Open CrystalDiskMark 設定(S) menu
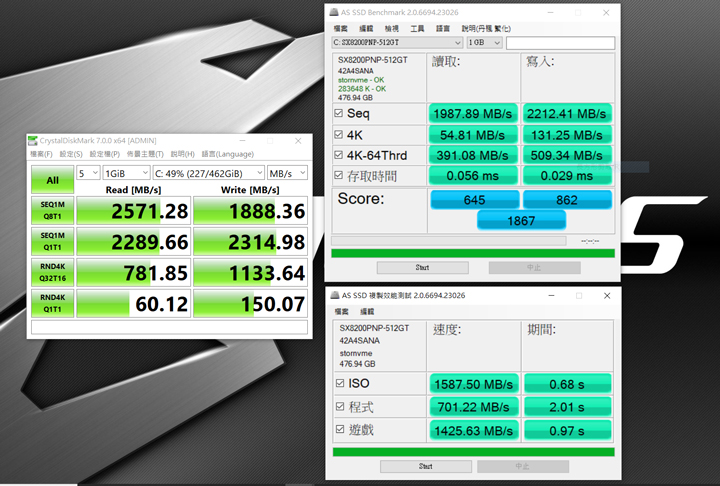This screenshot has height=486, width=720. click(x=71, y=154)
